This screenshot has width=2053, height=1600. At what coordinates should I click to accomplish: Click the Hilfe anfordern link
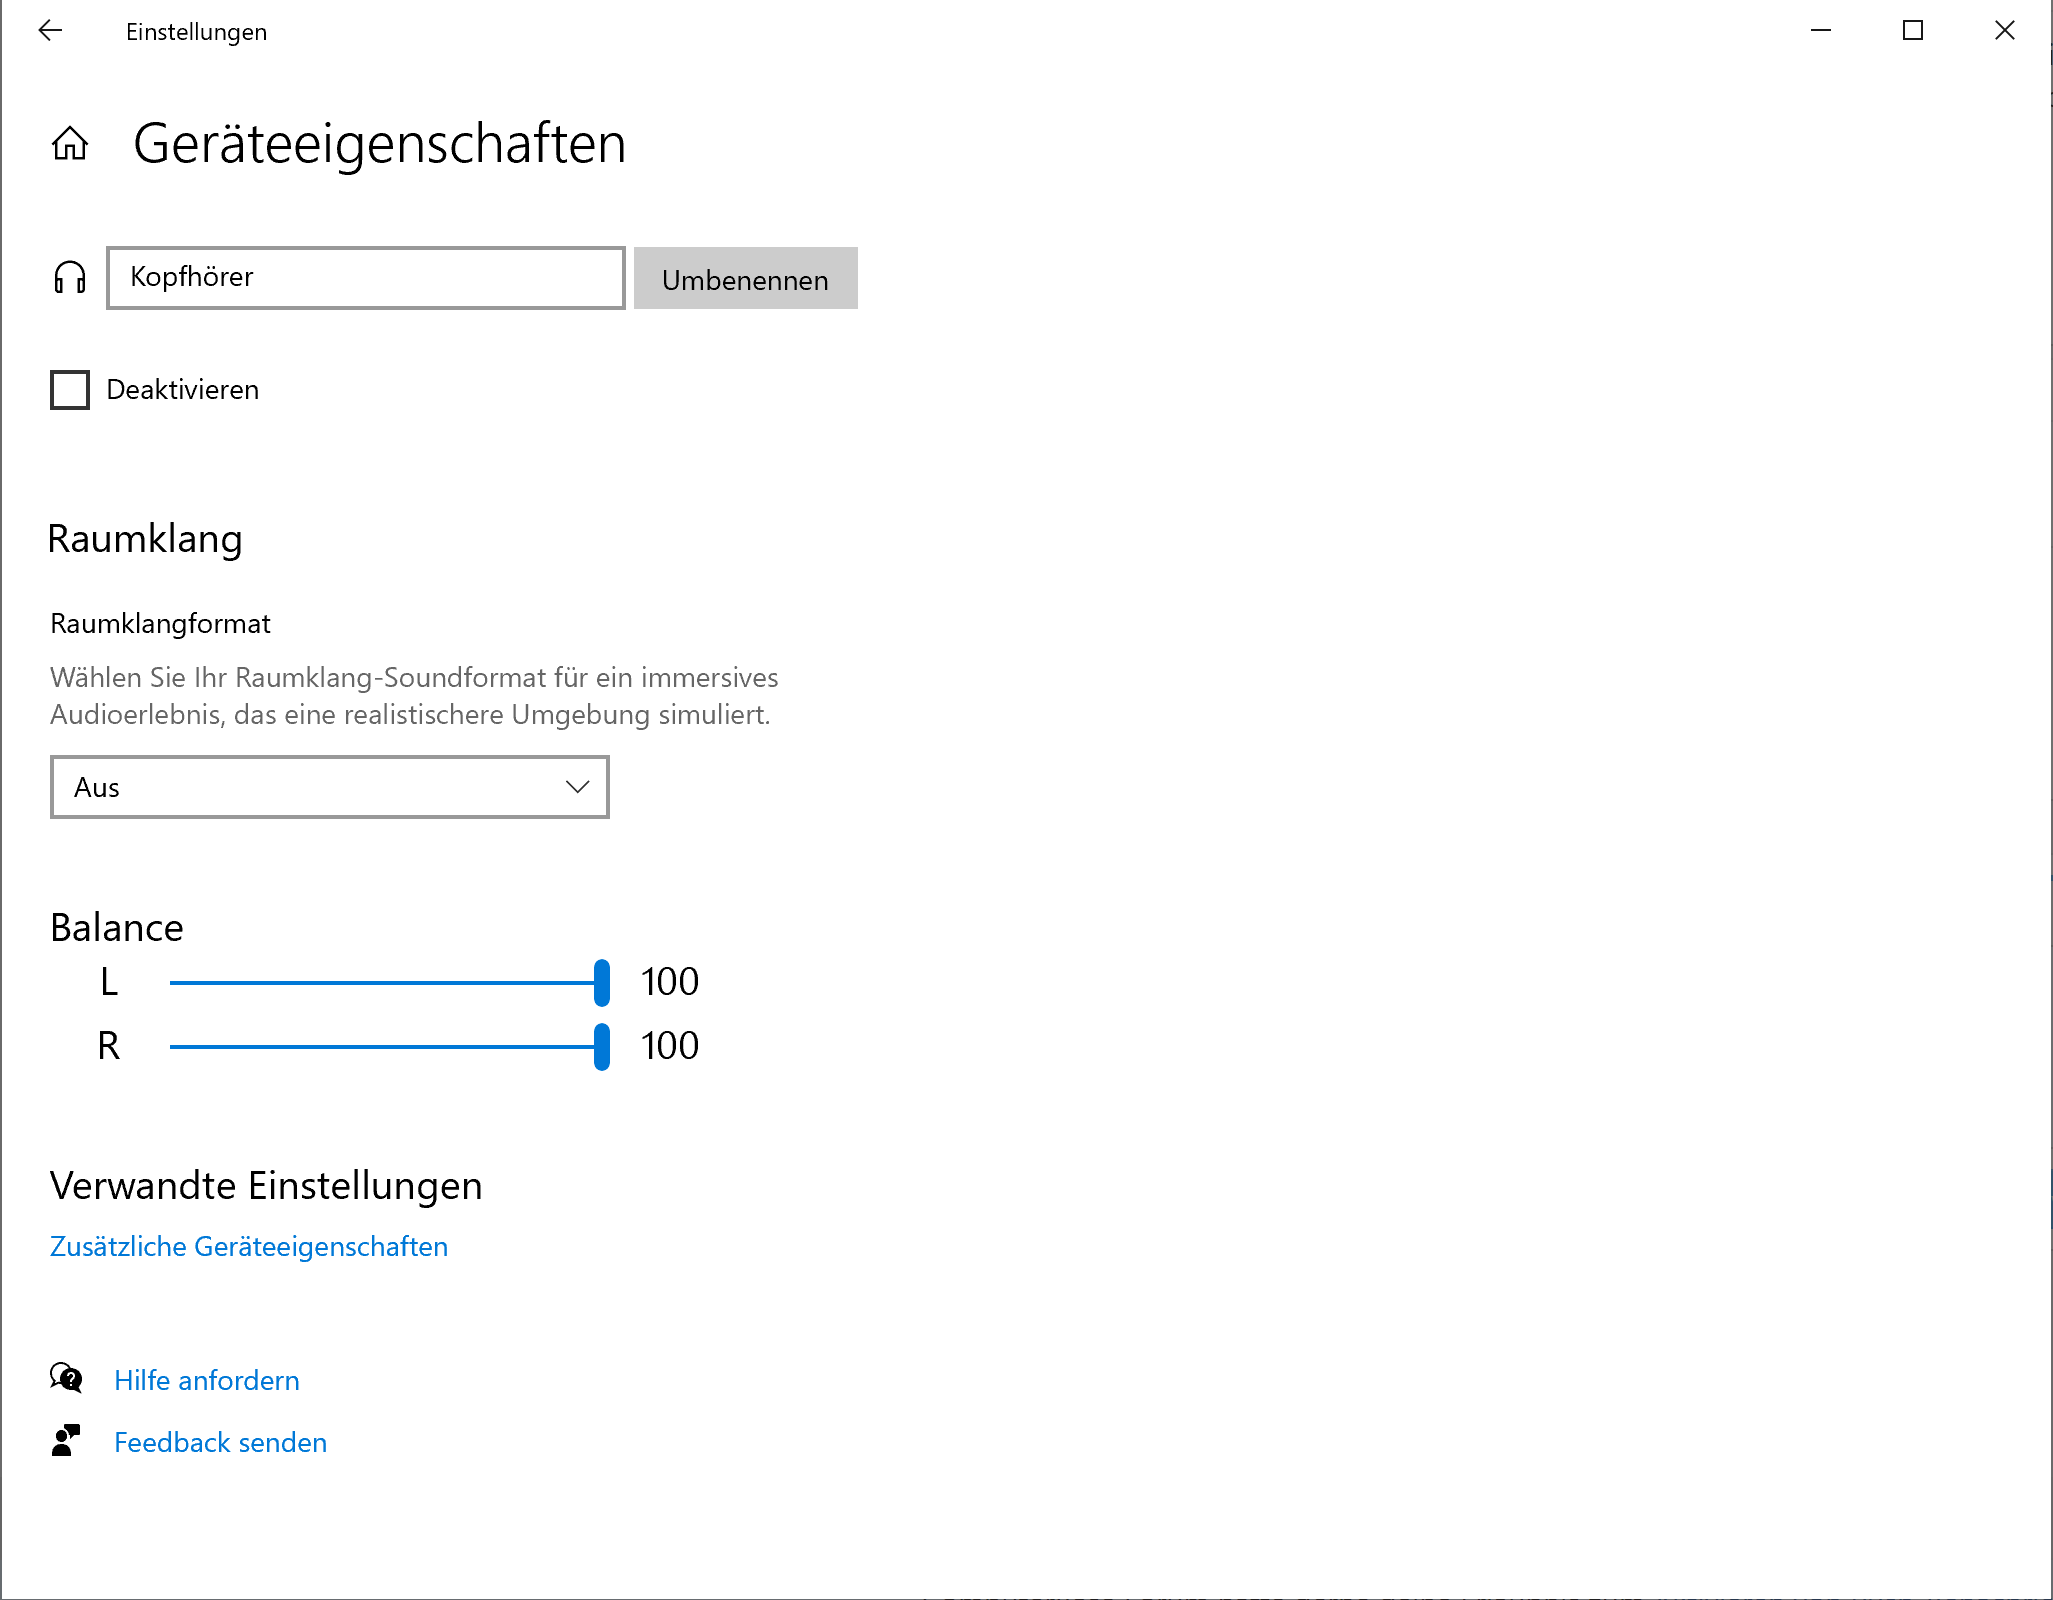pyautogui.click(x=206, y=1380)
